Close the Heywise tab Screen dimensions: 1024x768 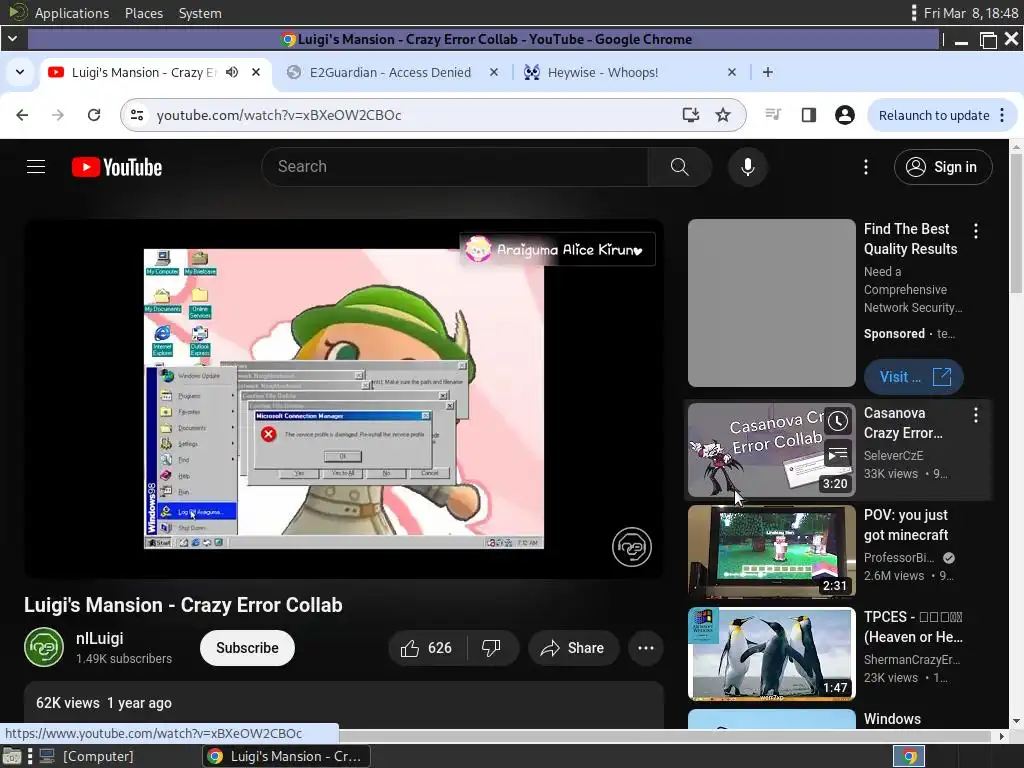(731, 72)
